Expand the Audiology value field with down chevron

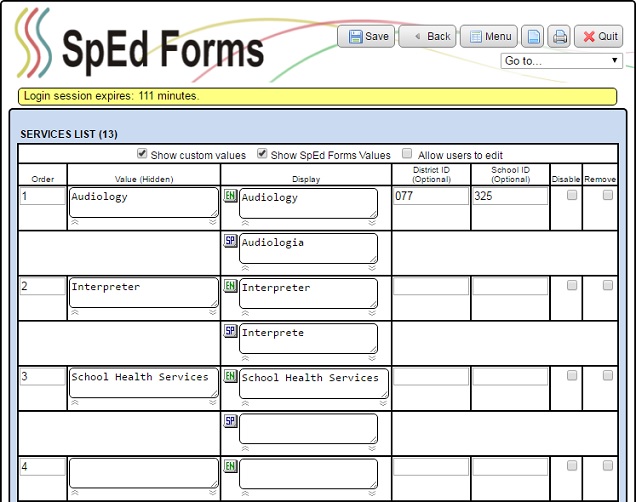(x=212, y=223)
